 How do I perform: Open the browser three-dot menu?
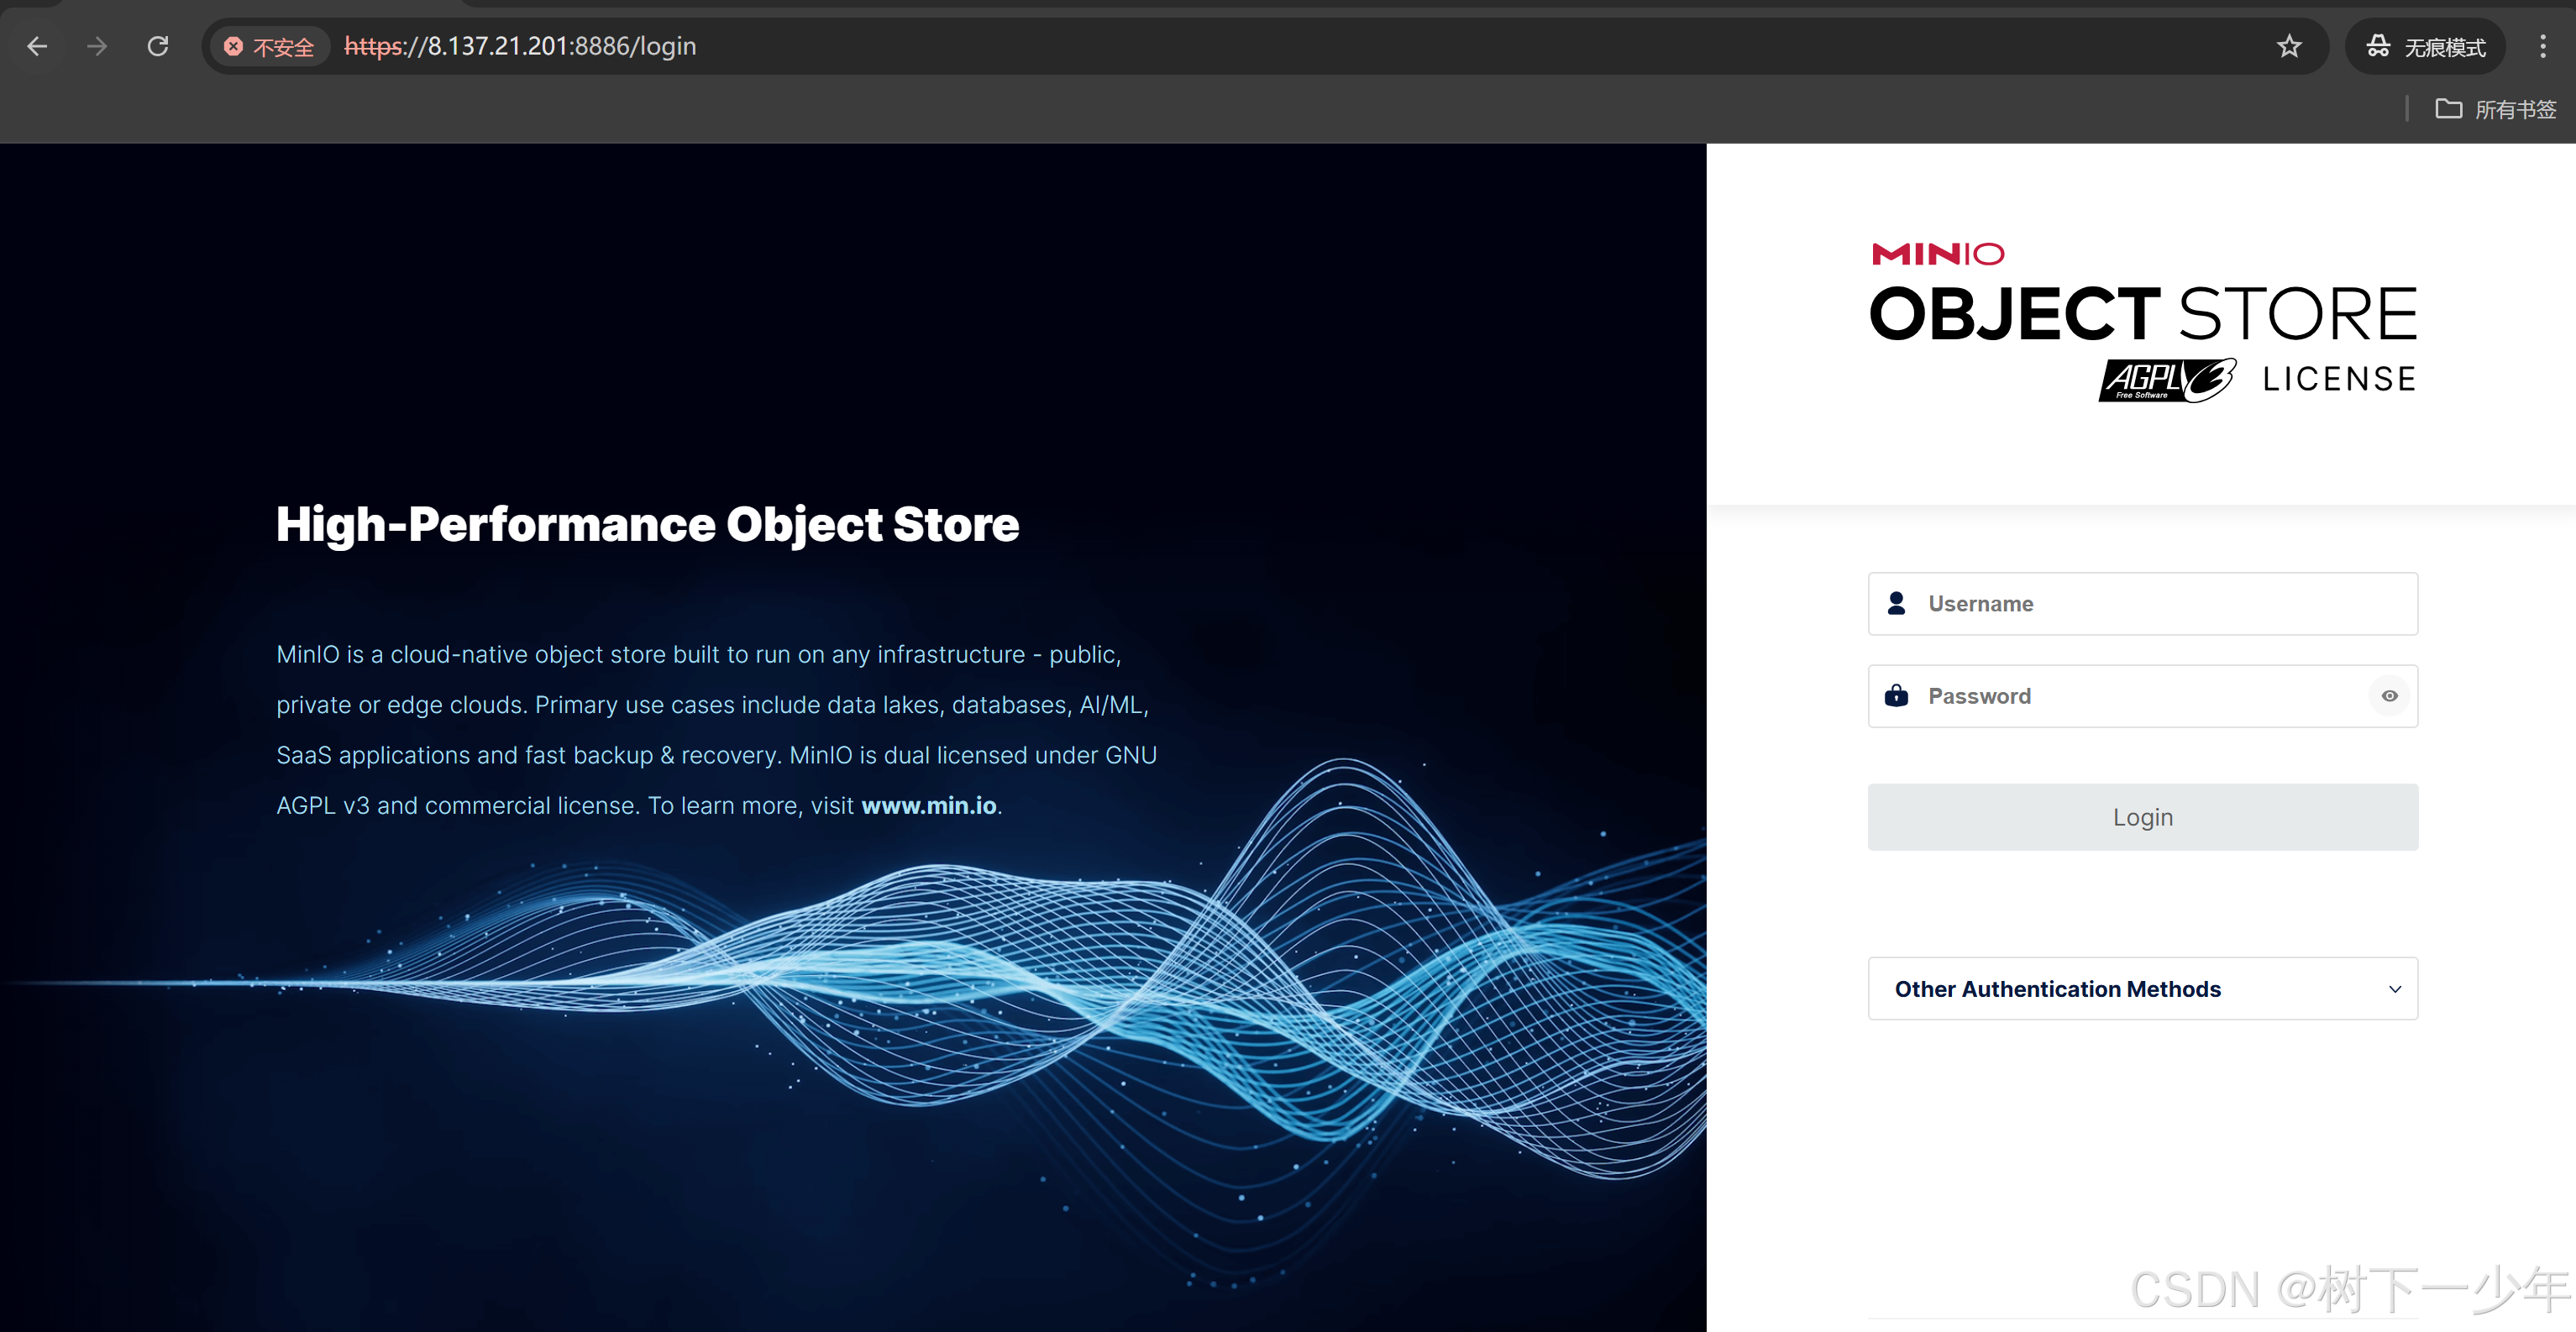click(x=2543, y=46)
